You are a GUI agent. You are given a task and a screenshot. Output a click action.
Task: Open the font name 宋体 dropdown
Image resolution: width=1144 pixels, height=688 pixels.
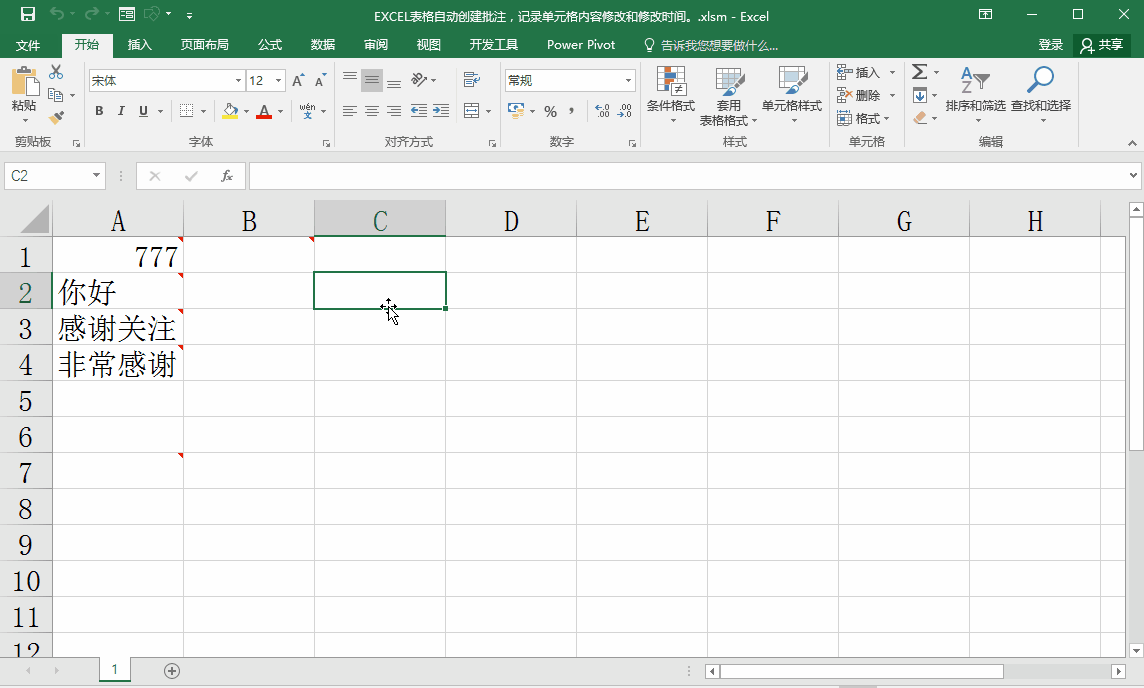tap(238, 80)
